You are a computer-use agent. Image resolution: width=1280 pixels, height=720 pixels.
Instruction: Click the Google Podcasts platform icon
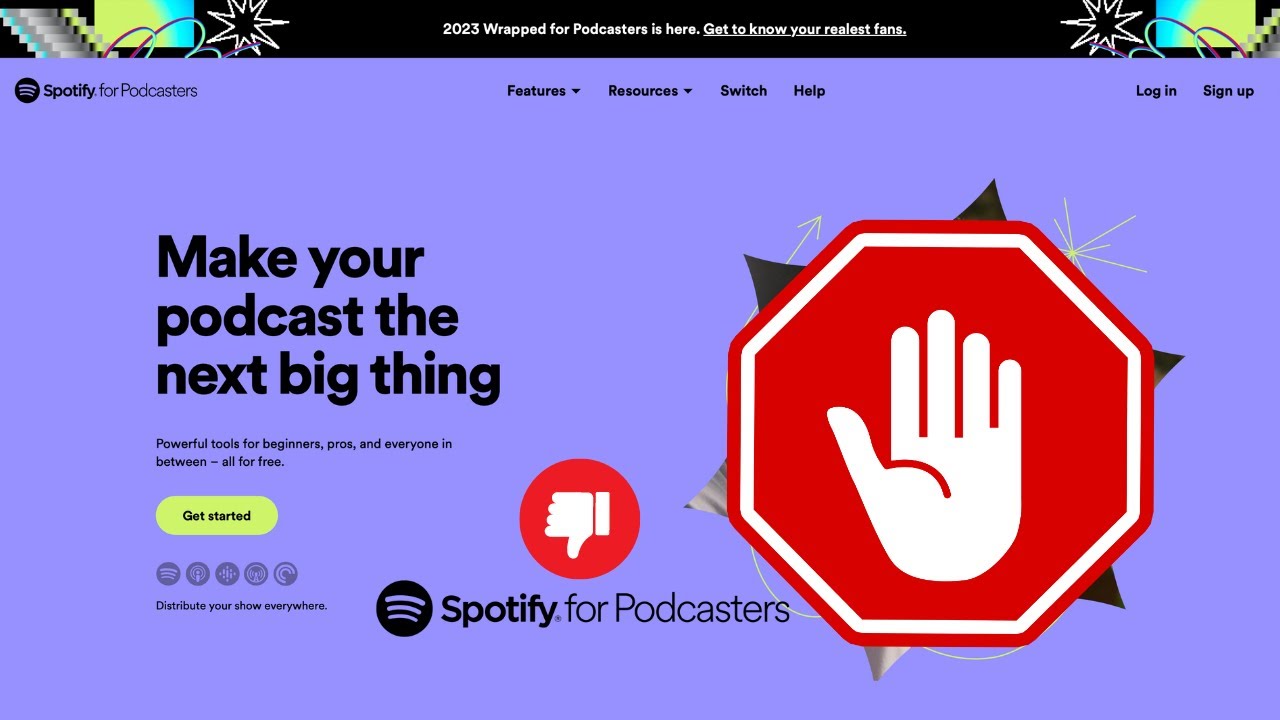pos(227,574)
